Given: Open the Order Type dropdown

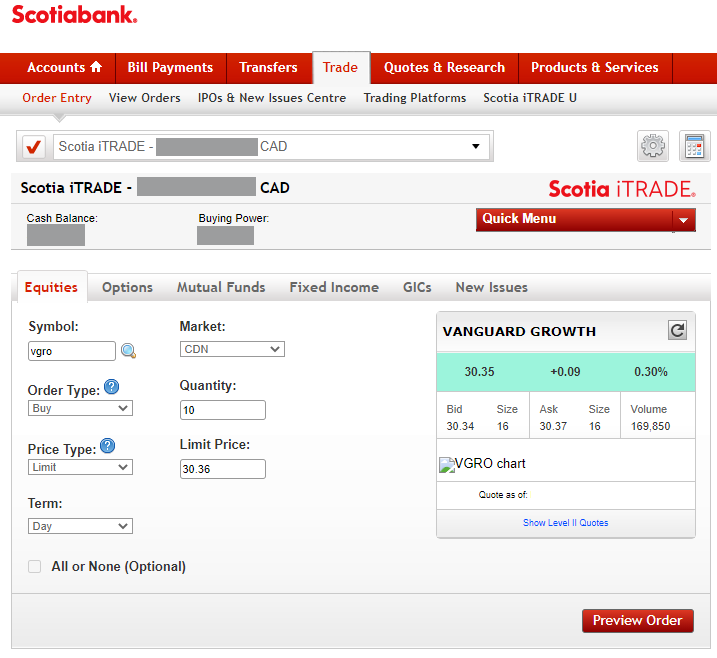Looking at the screenshot, I should (x=80, y=408).
